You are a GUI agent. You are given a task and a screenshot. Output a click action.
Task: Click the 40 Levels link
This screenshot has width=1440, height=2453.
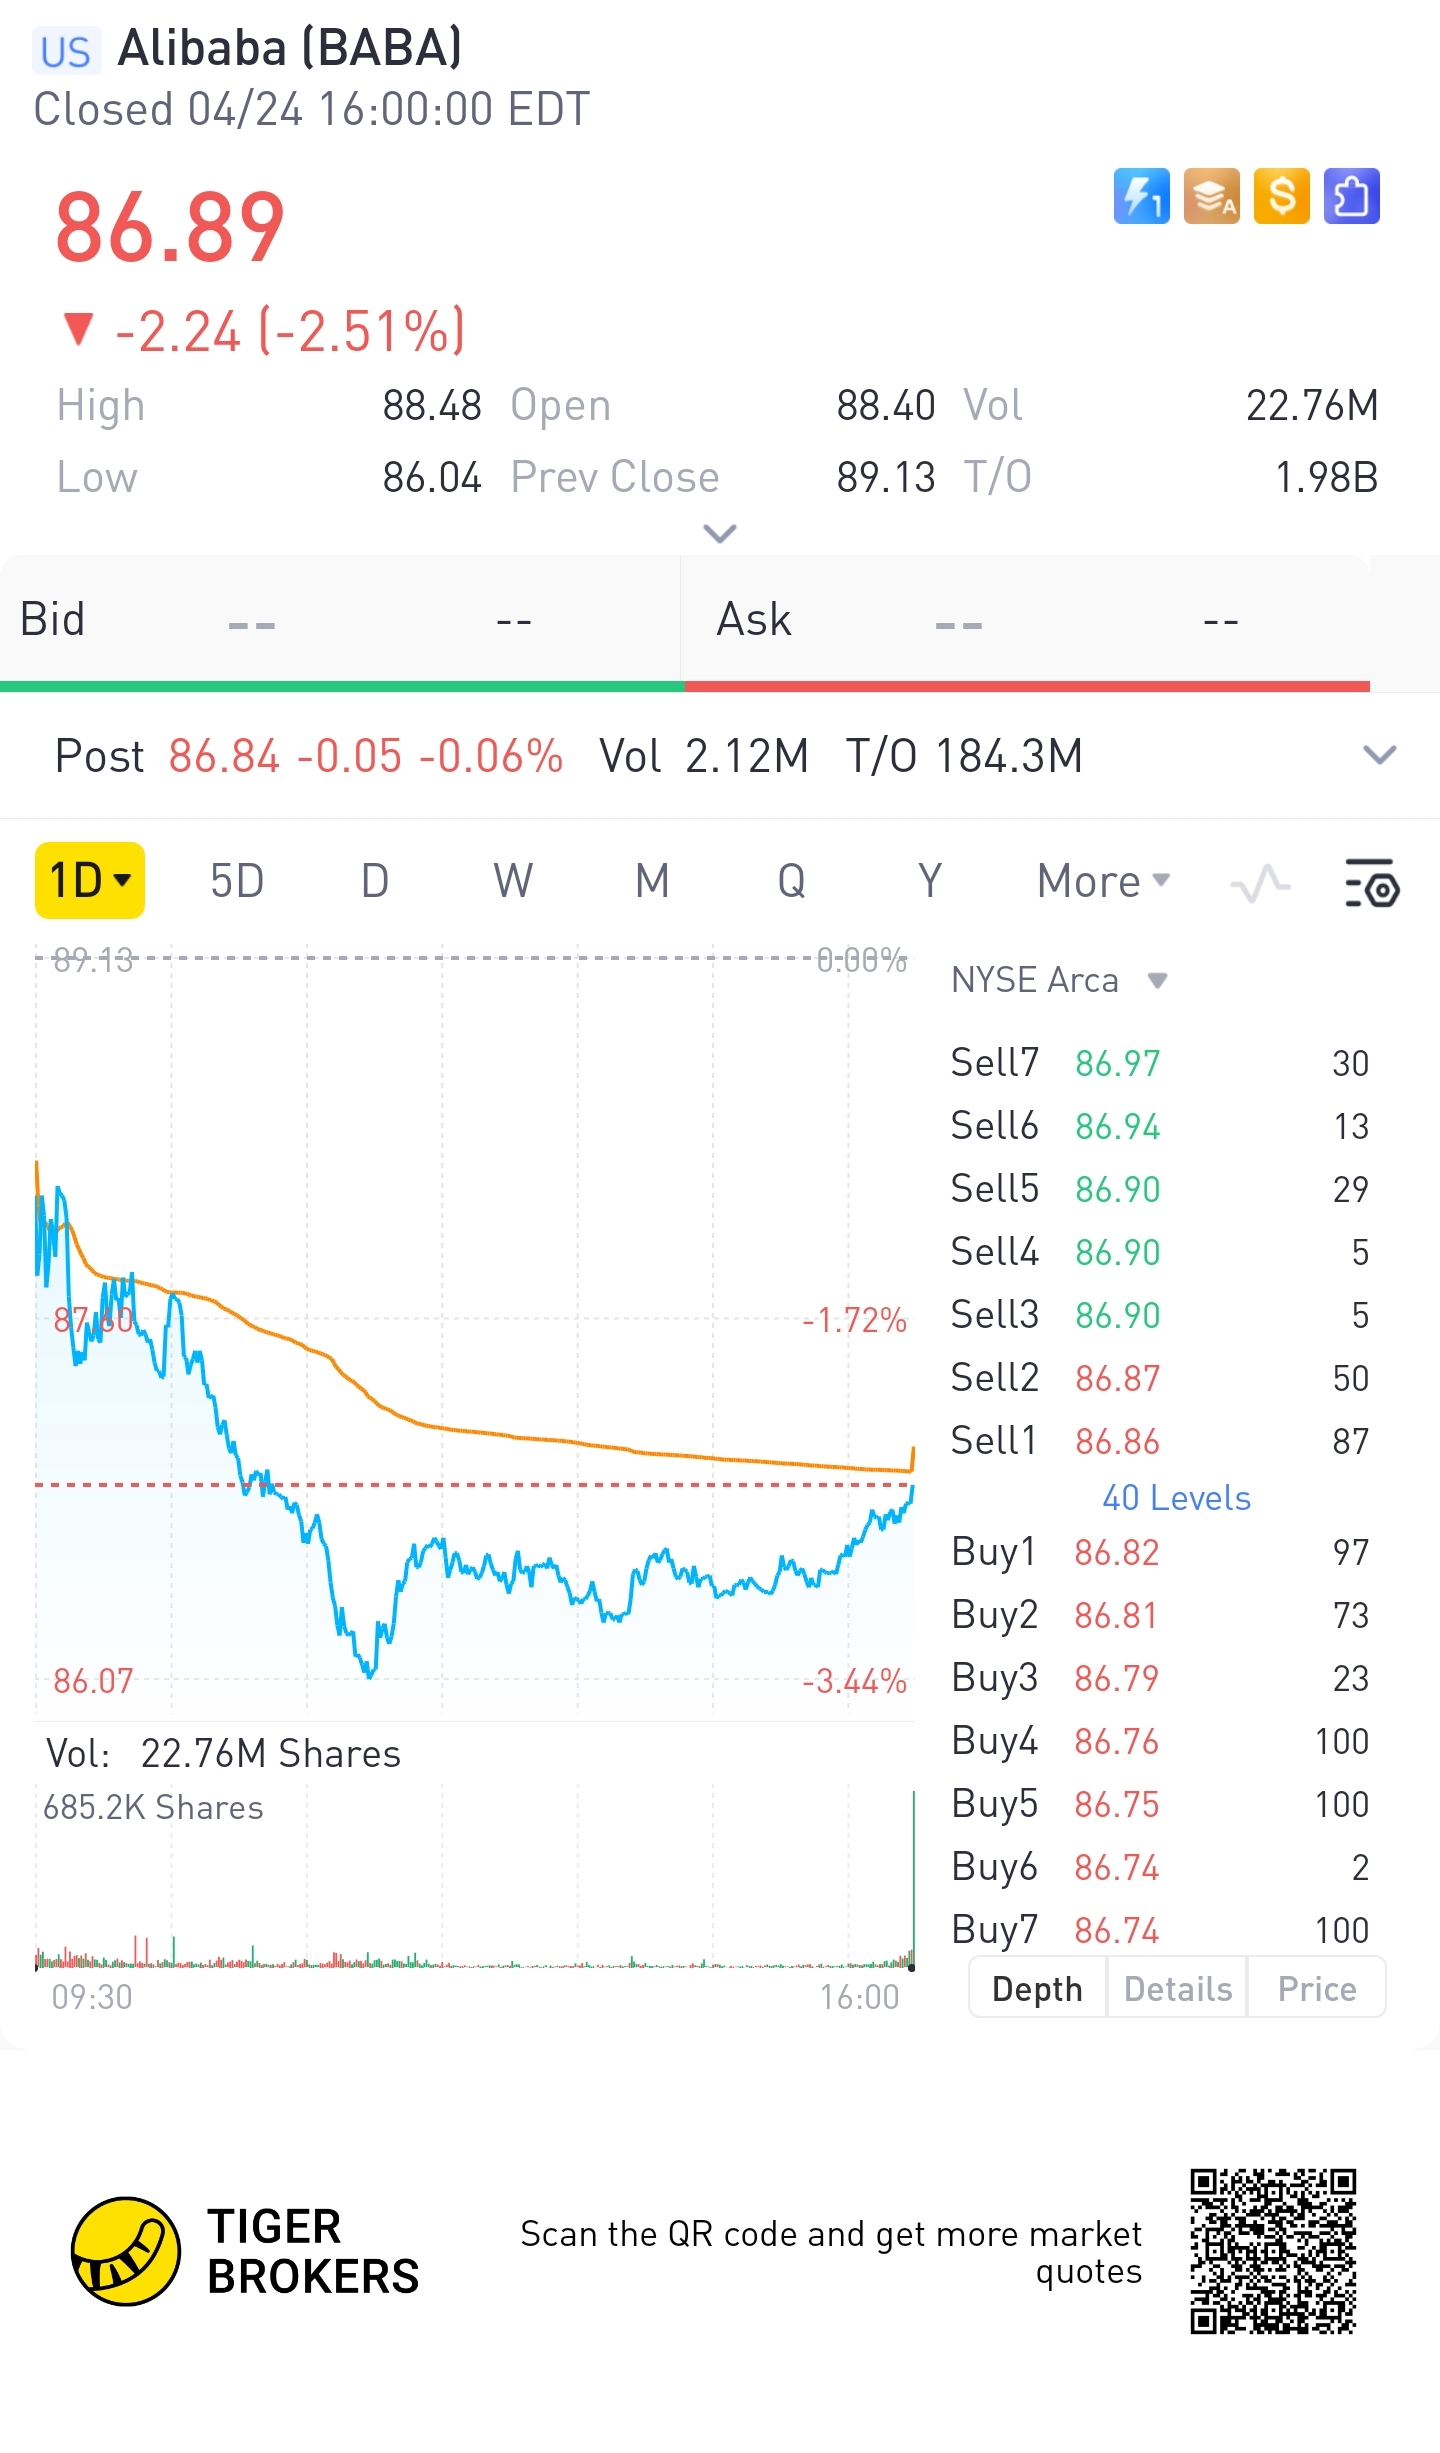[1176, 1498]
